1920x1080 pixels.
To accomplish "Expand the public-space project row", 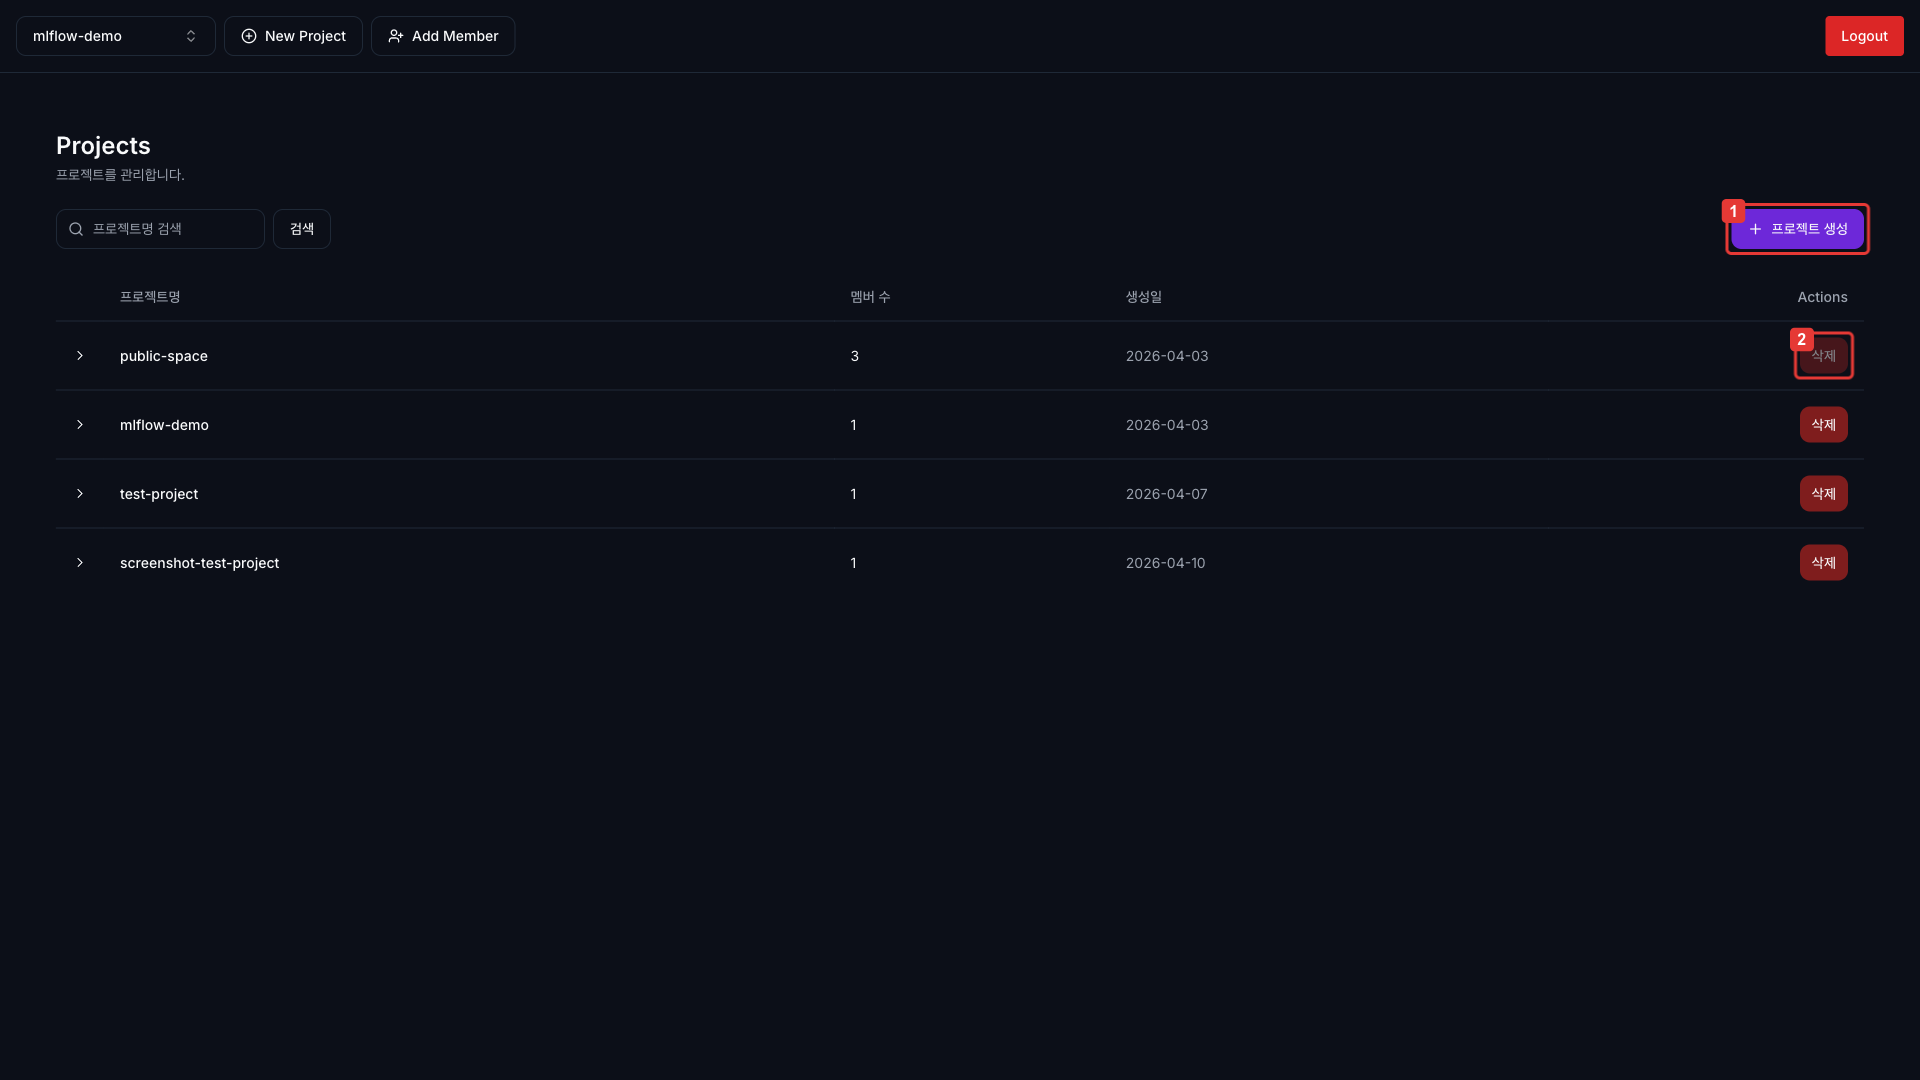I will 80,356.
